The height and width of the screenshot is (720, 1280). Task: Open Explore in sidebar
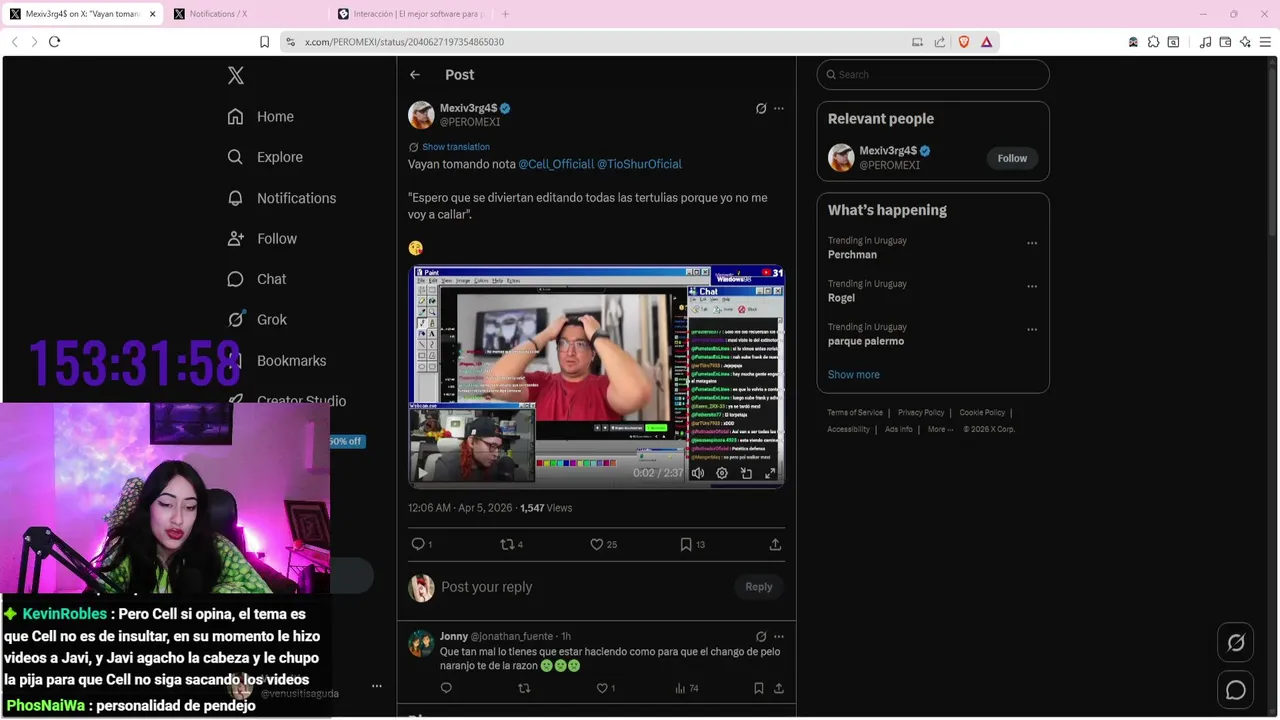[265, 157]
